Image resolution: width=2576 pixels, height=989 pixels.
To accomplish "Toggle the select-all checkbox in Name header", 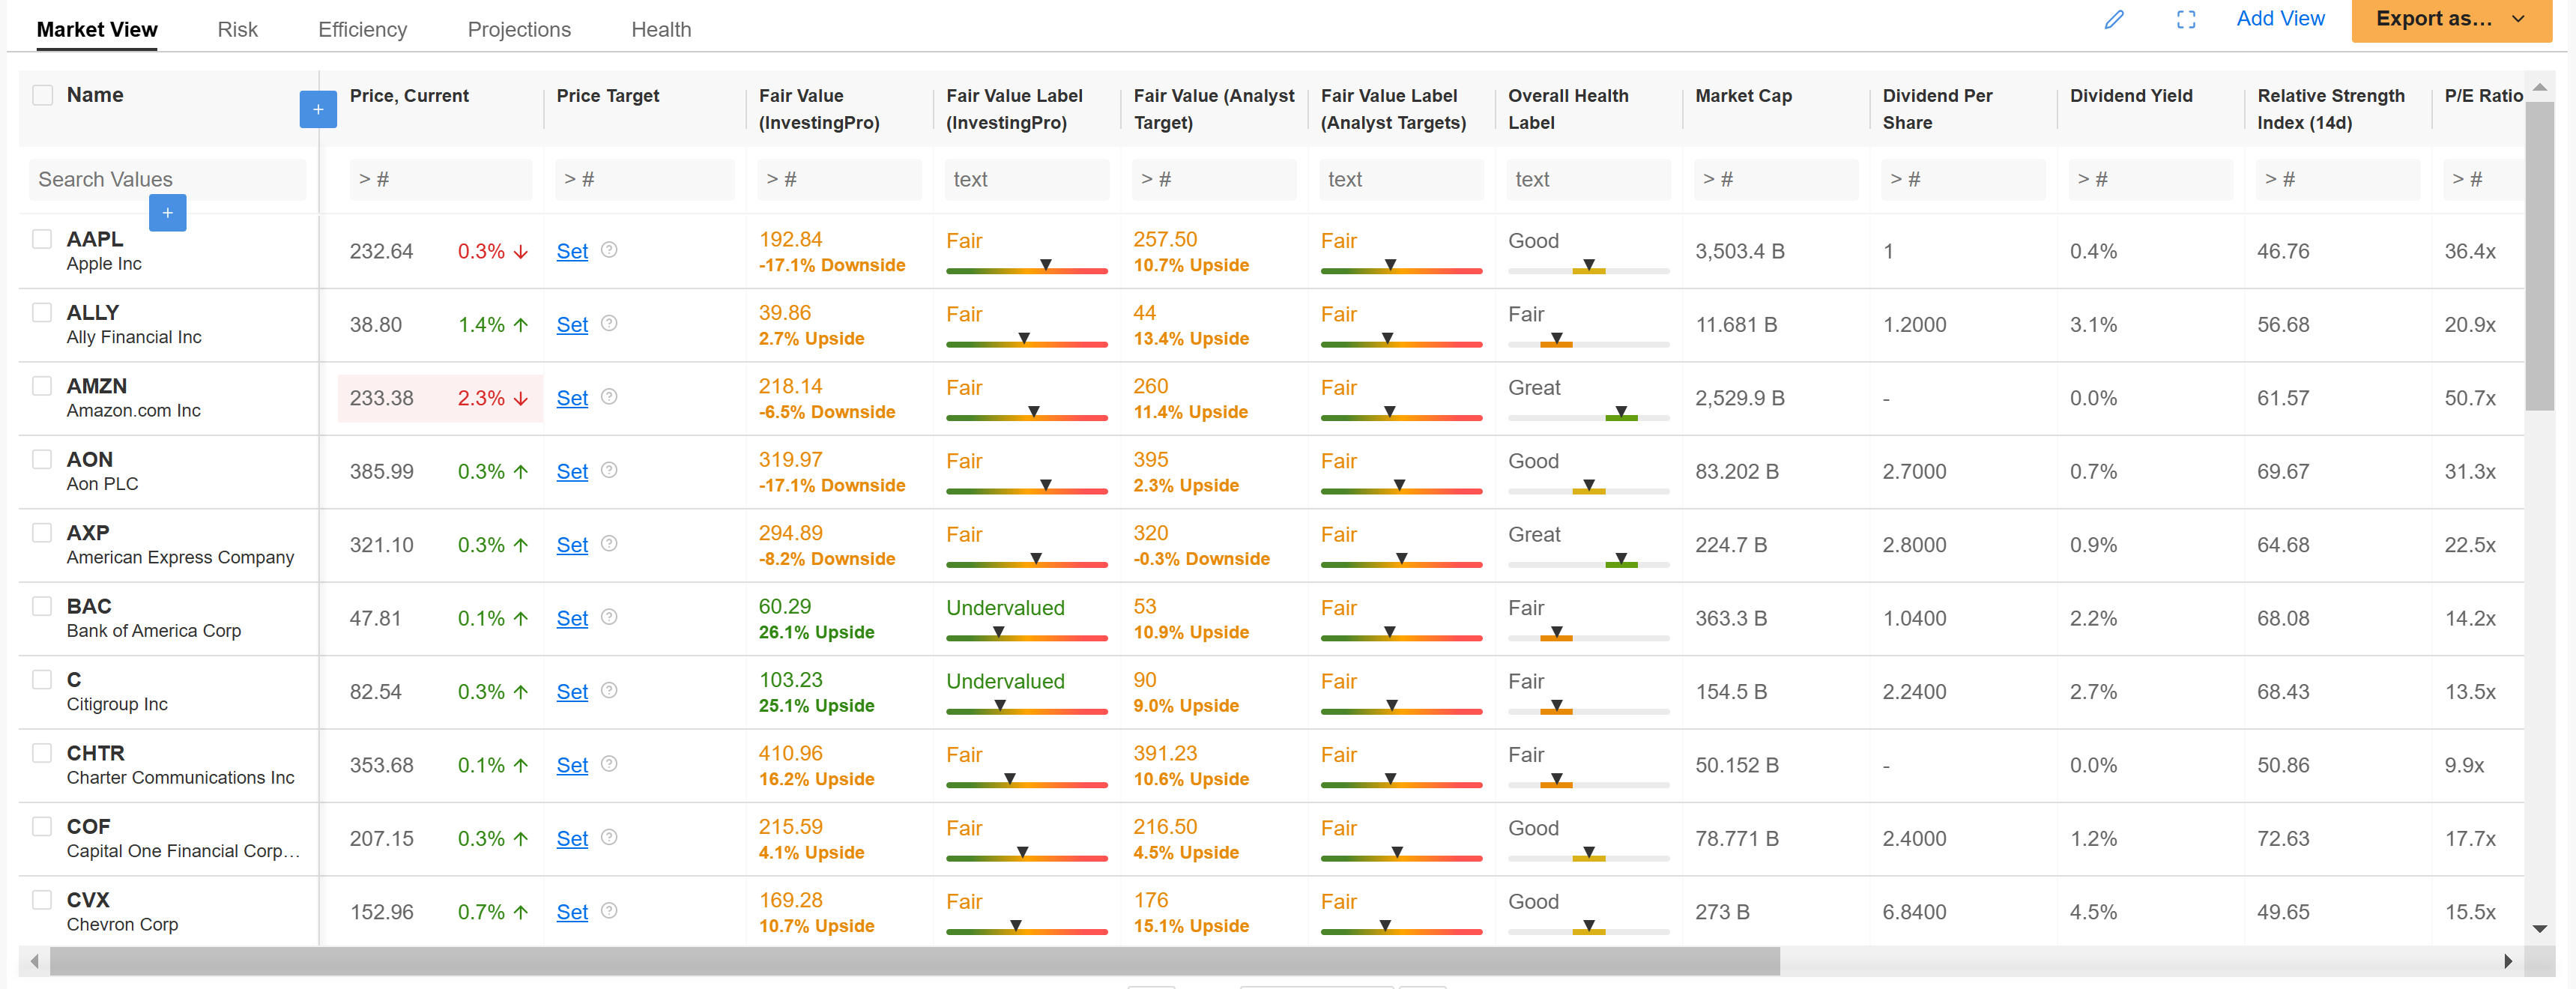I will [42, 95].
